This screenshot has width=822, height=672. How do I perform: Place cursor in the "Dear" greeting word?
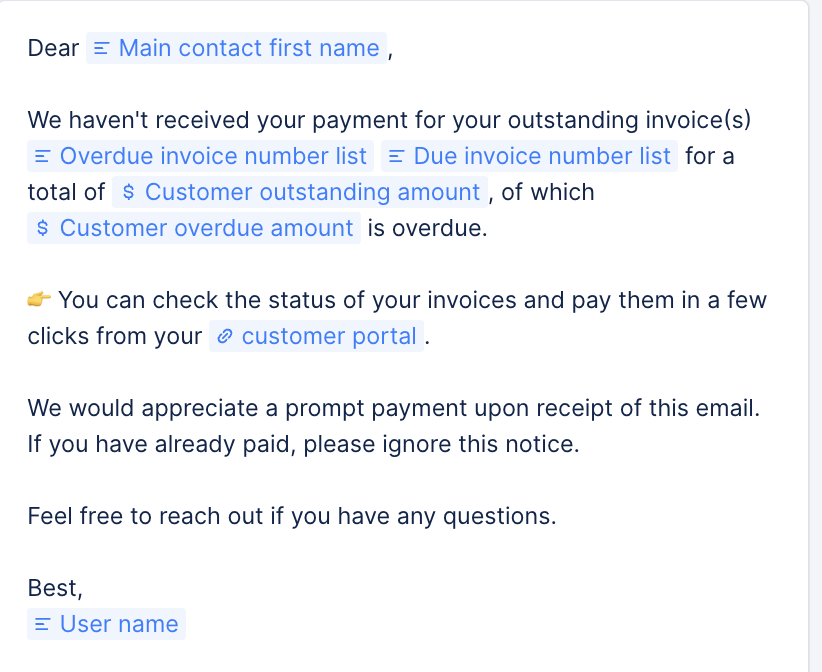point(53,48)
